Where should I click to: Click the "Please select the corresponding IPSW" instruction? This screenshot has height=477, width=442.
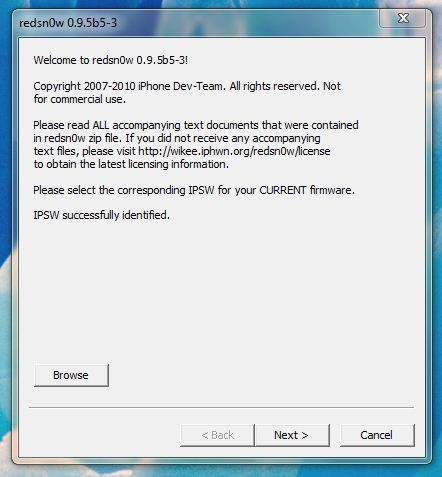[194, 190]
